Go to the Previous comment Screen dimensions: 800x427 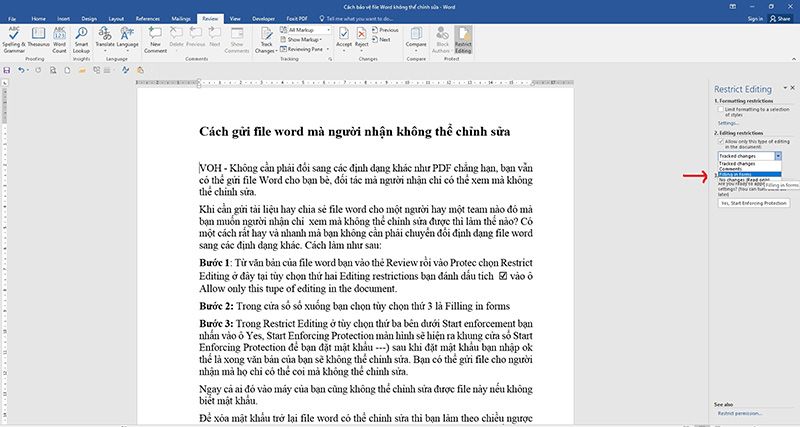tap(195, 37)
